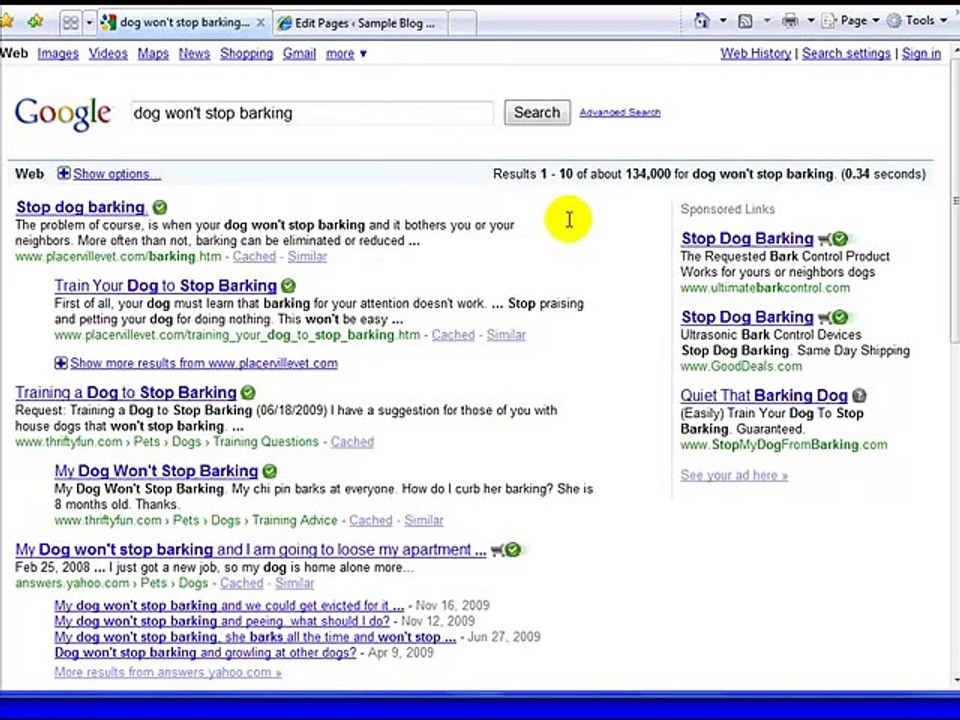Expand plus icon for more placervillevet results
The height and width of the screenshot is (720, 960).
(x=61, y=363)
